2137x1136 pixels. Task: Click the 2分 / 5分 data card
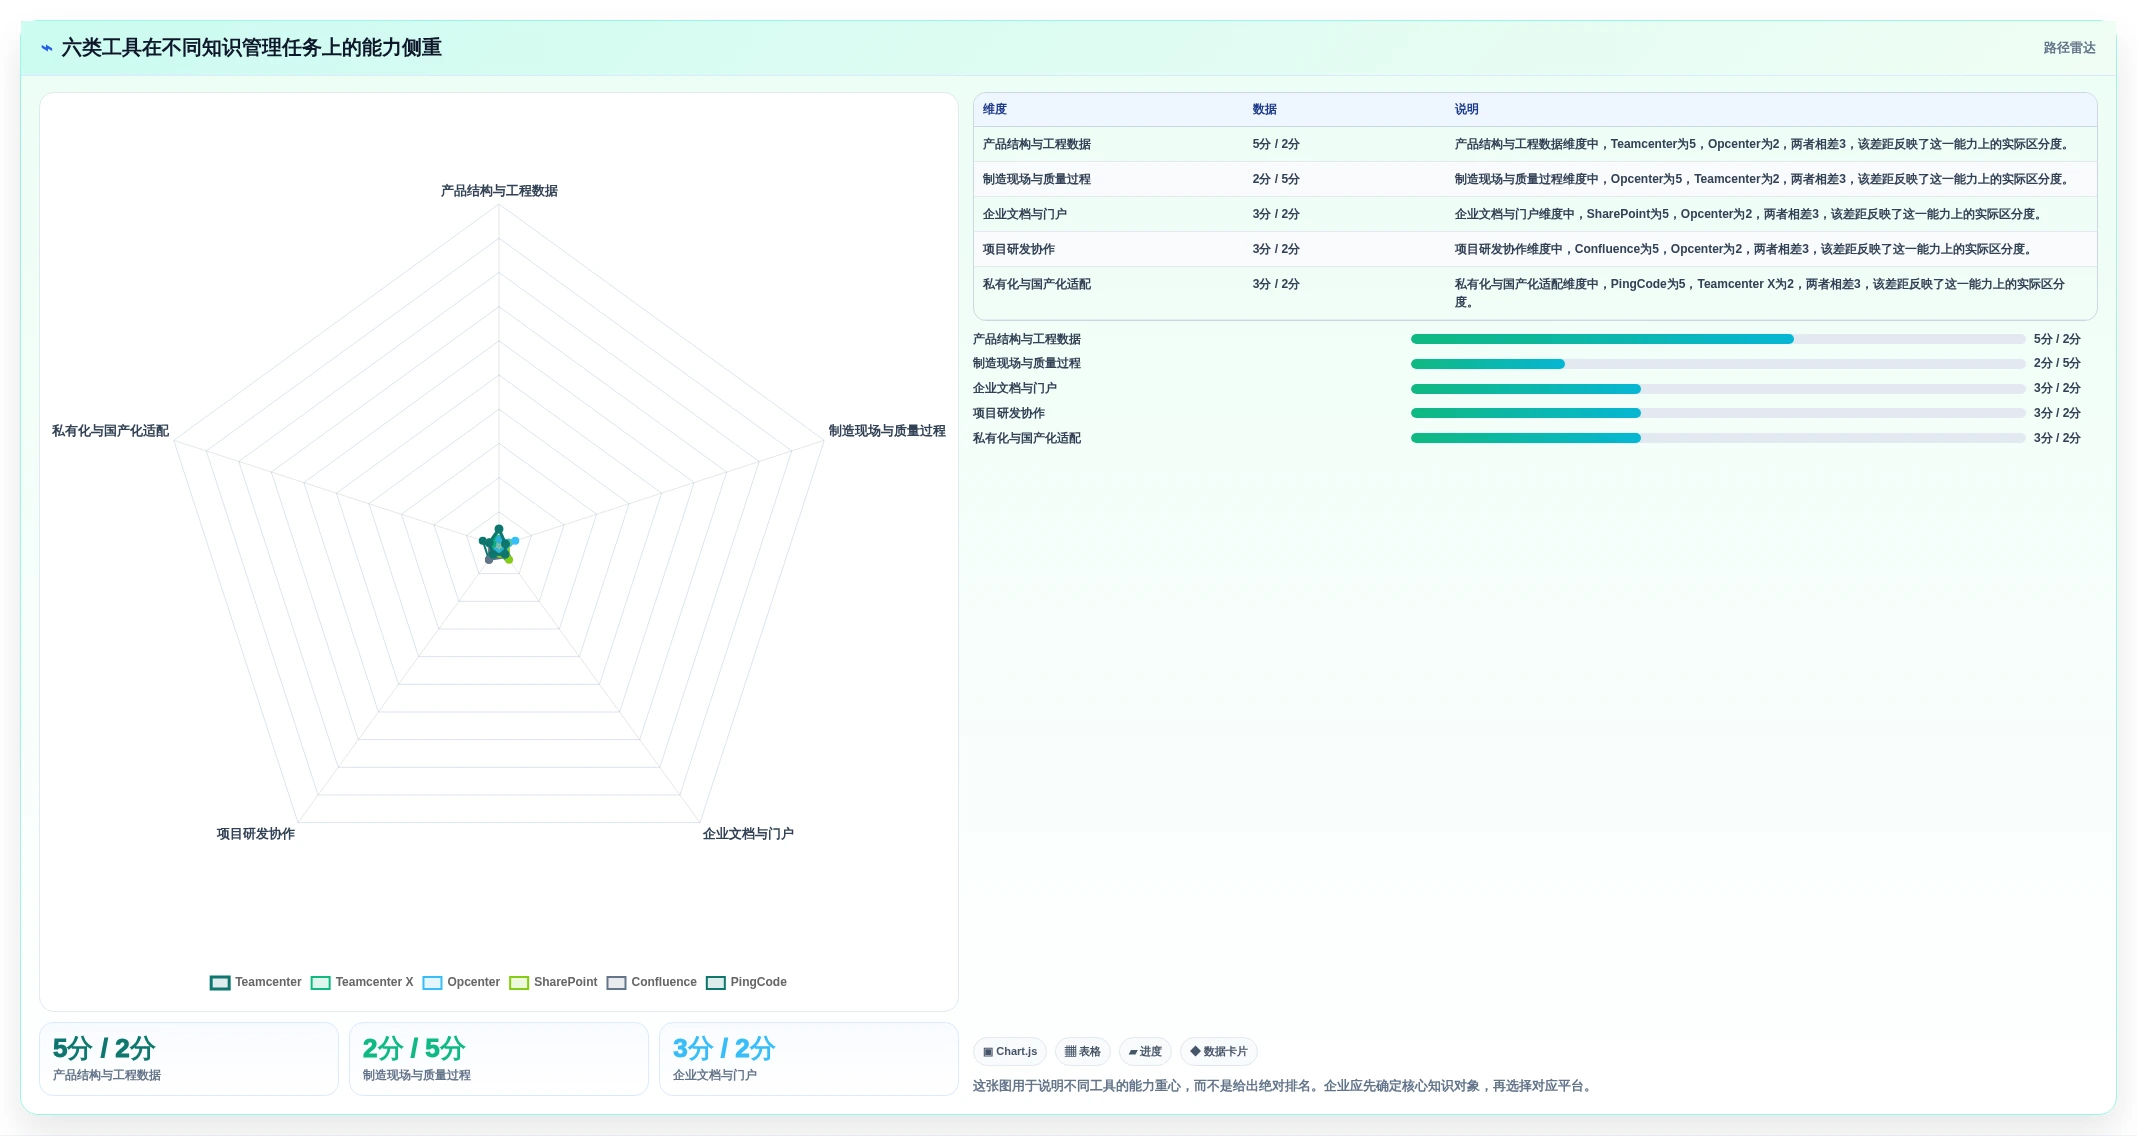tap(499, 1059)
